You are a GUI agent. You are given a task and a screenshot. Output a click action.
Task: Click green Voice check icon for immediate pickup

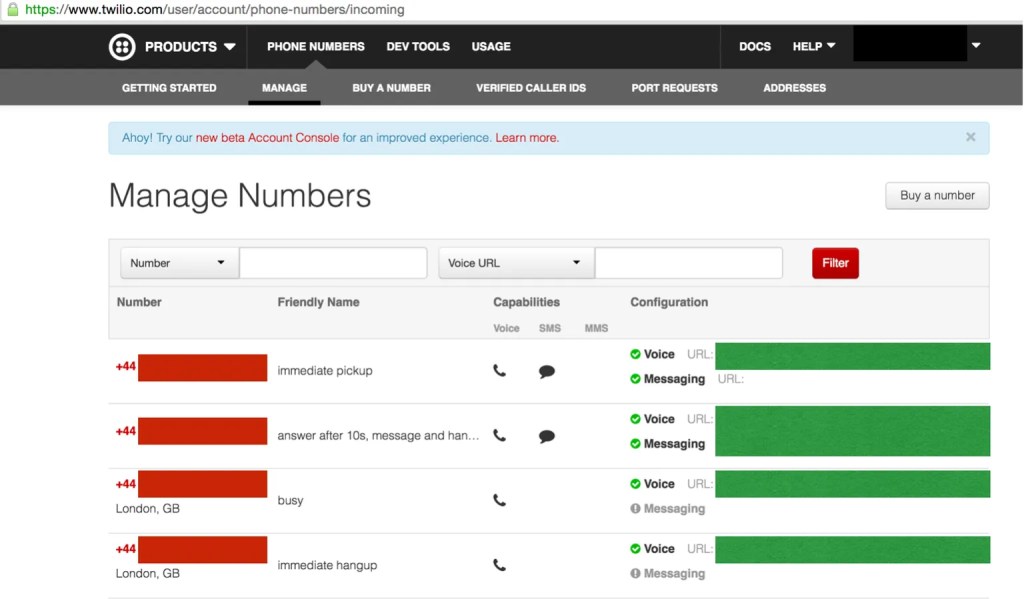[x=635, y=354]
